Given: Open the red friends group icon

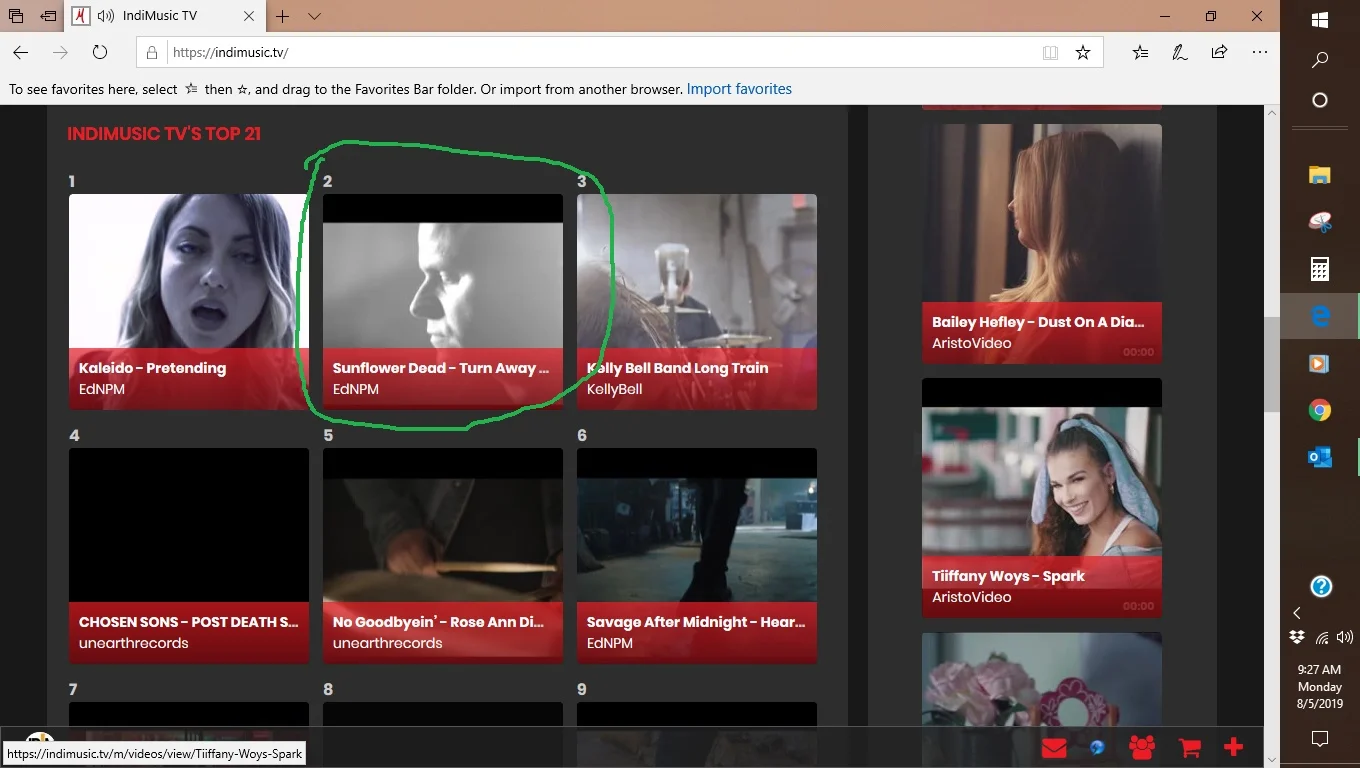Looking at the screenshot, I should click(x=1142, y=747).
